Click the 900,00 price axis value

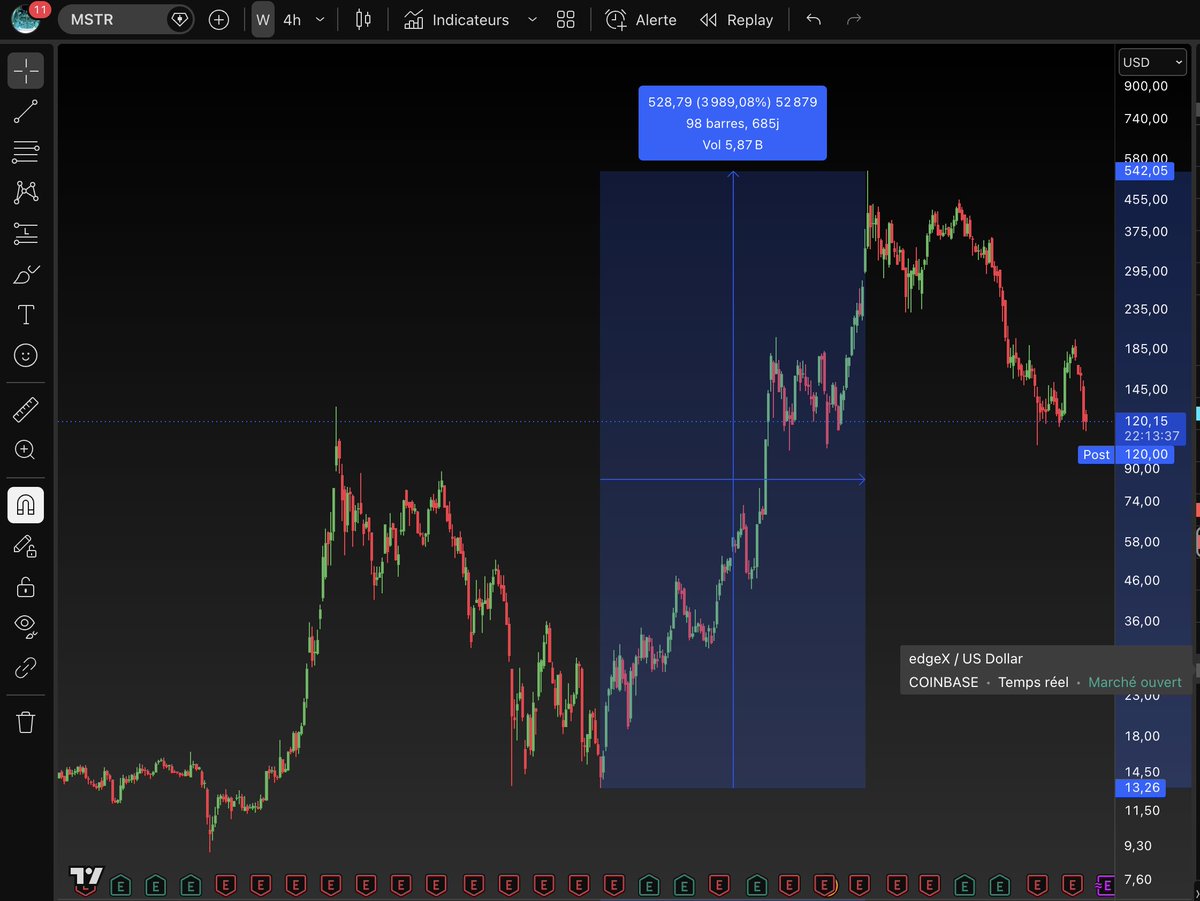pyautogui.click(x=1146, y=86)
